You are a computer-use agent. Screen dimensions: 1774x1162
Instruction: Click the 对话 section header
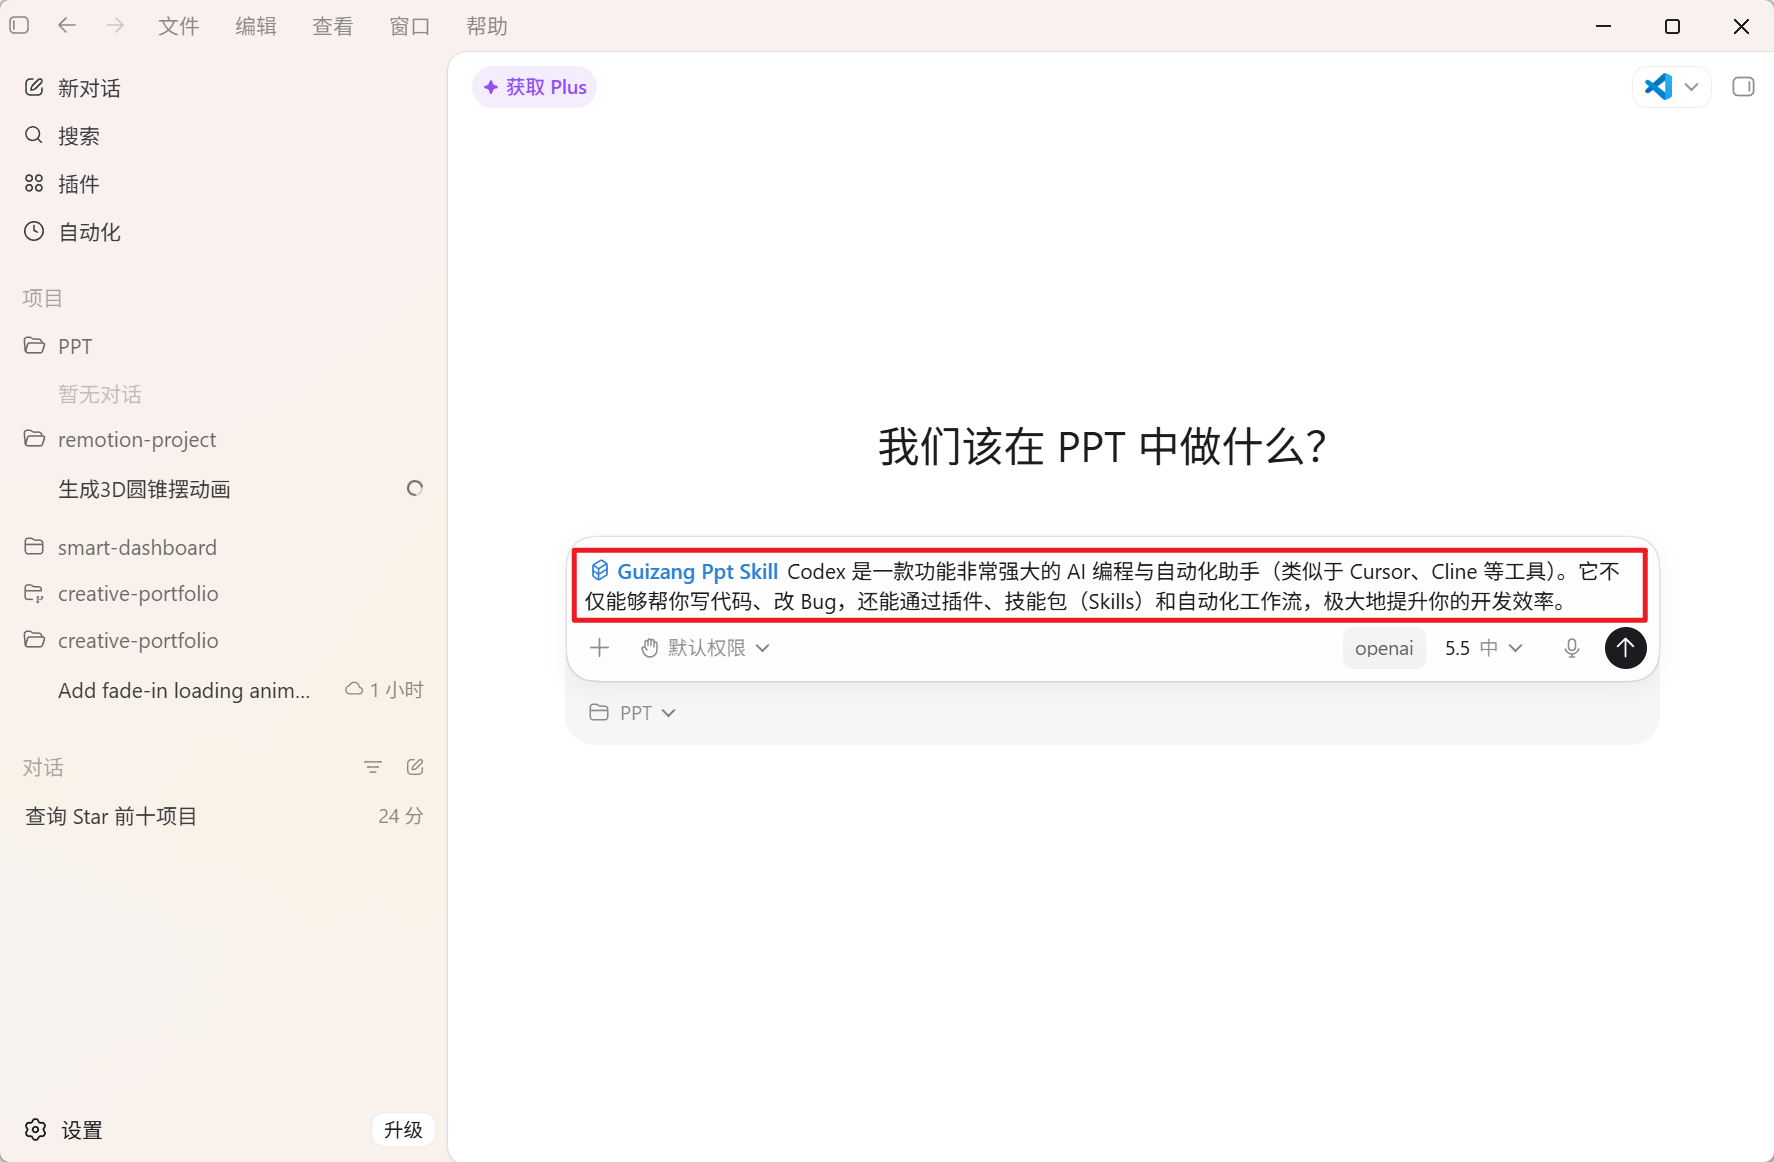(43, 767)
